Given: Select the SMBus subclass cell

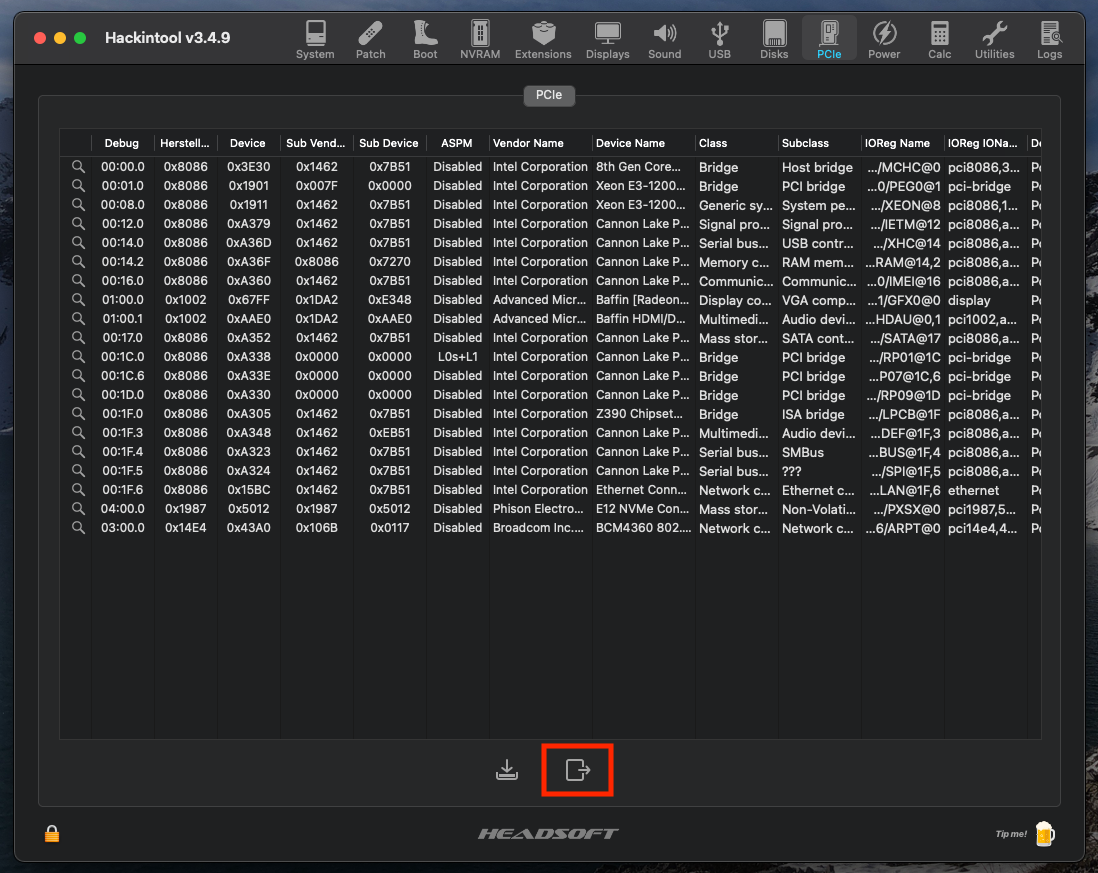Looking at the screenshot, I should (x=802, y=452).
